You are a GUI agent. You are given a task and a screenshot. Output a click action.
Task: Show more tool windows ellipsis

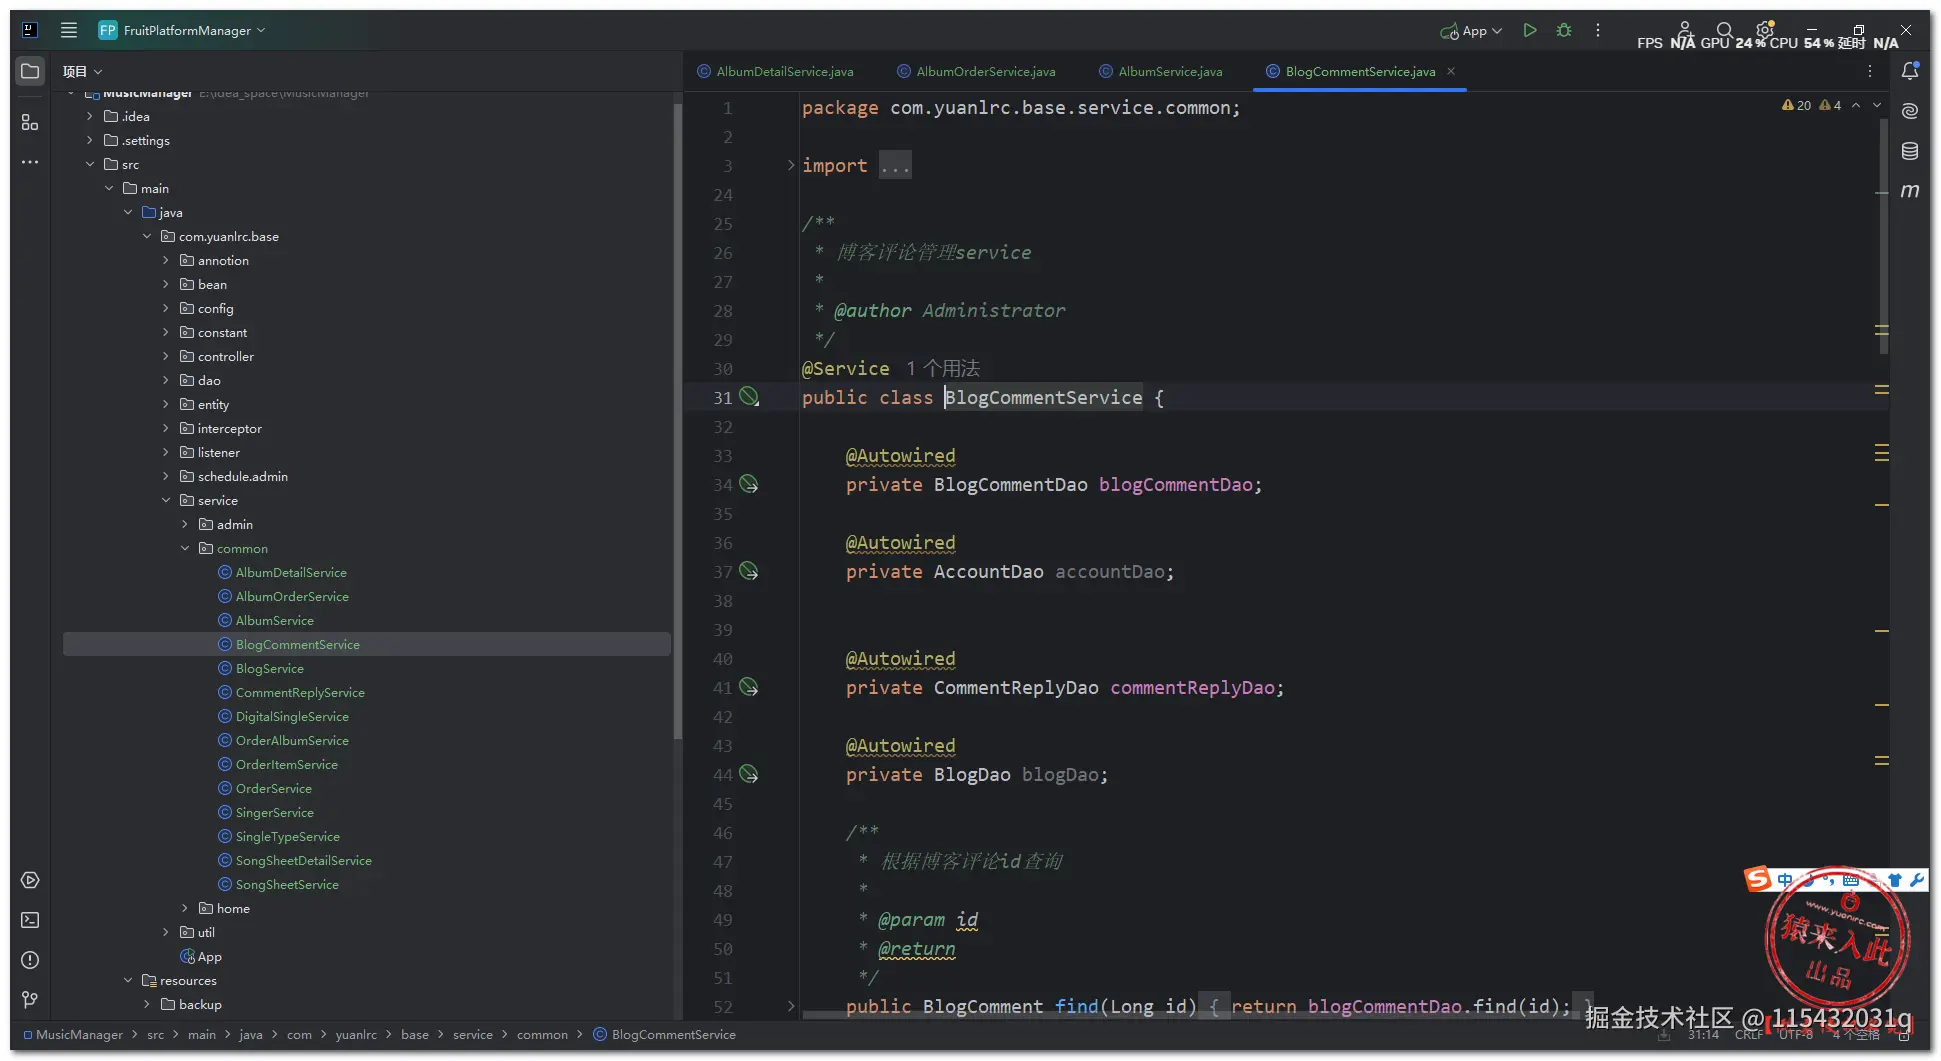coord(30,162)
